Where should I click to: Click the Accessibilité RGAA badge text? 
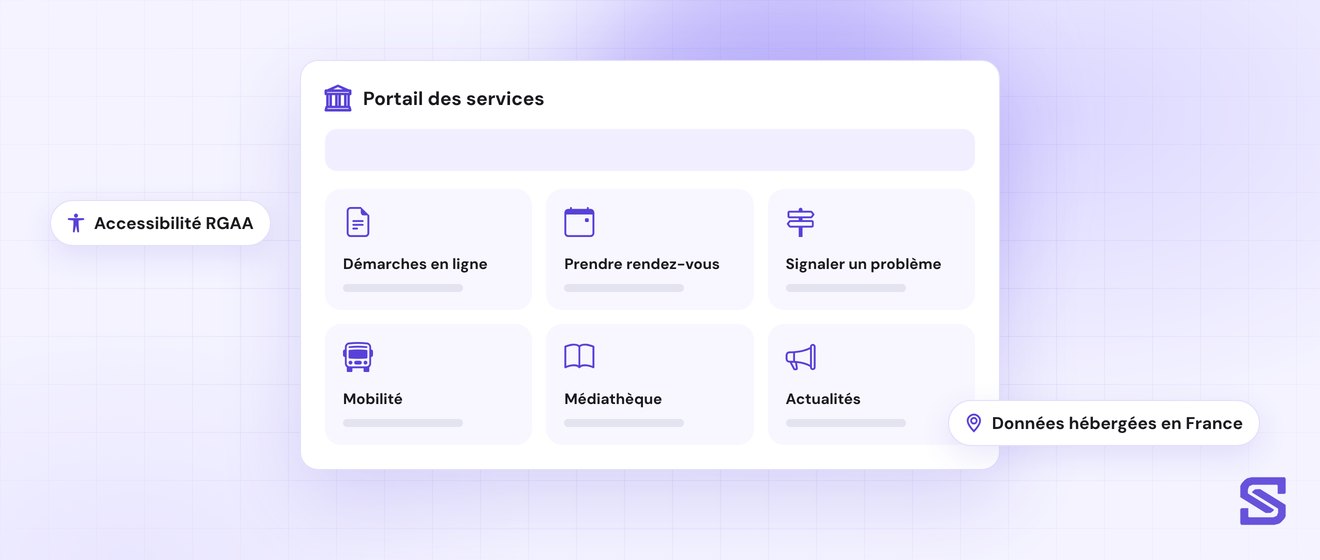pos(174,223)
